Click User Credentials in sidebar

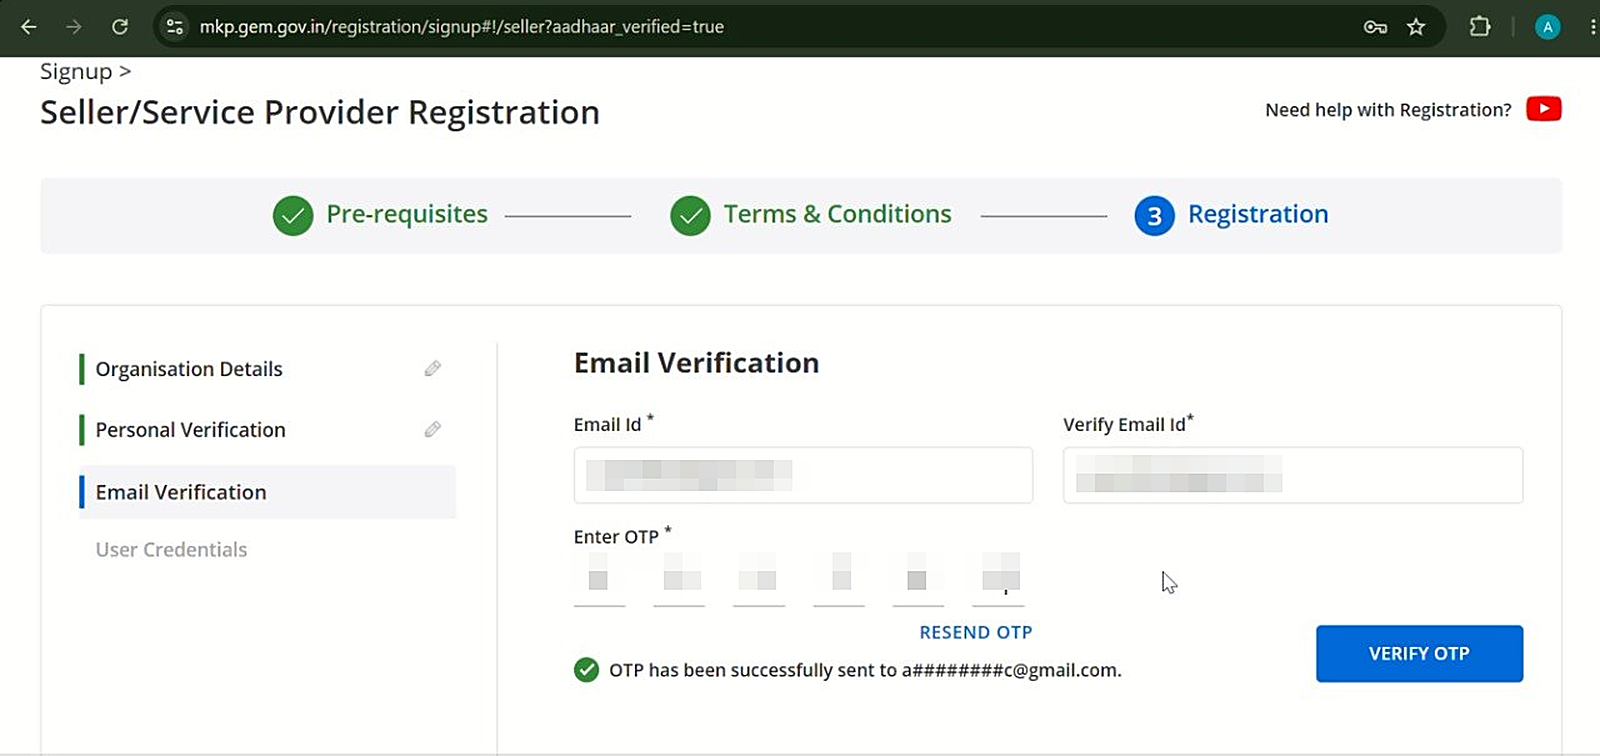click(171, 550)
